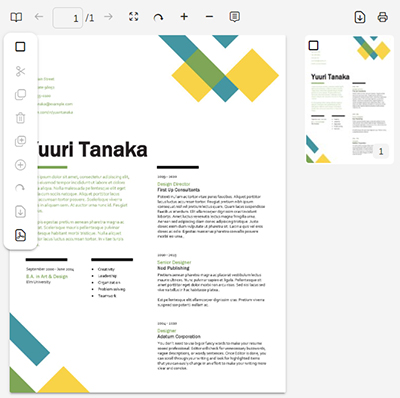Download selected pages in the side panel
Image resolution: width=400 pixels, height=398 pixels.
pos(20,212)
